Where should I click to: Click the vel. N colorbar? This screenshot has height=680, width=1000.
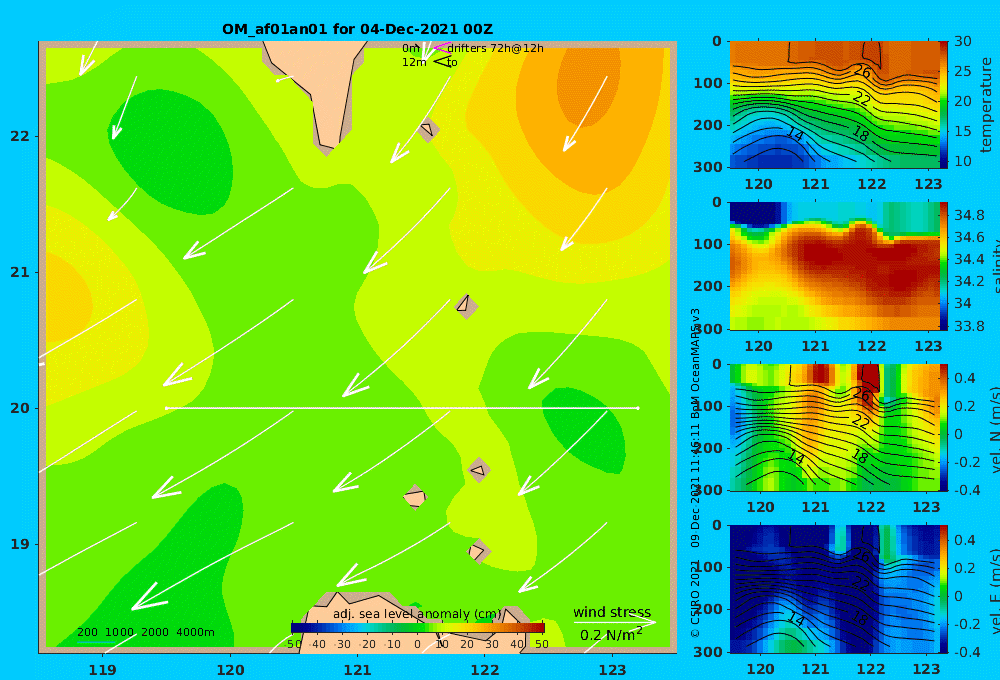(x=944, y=427)
